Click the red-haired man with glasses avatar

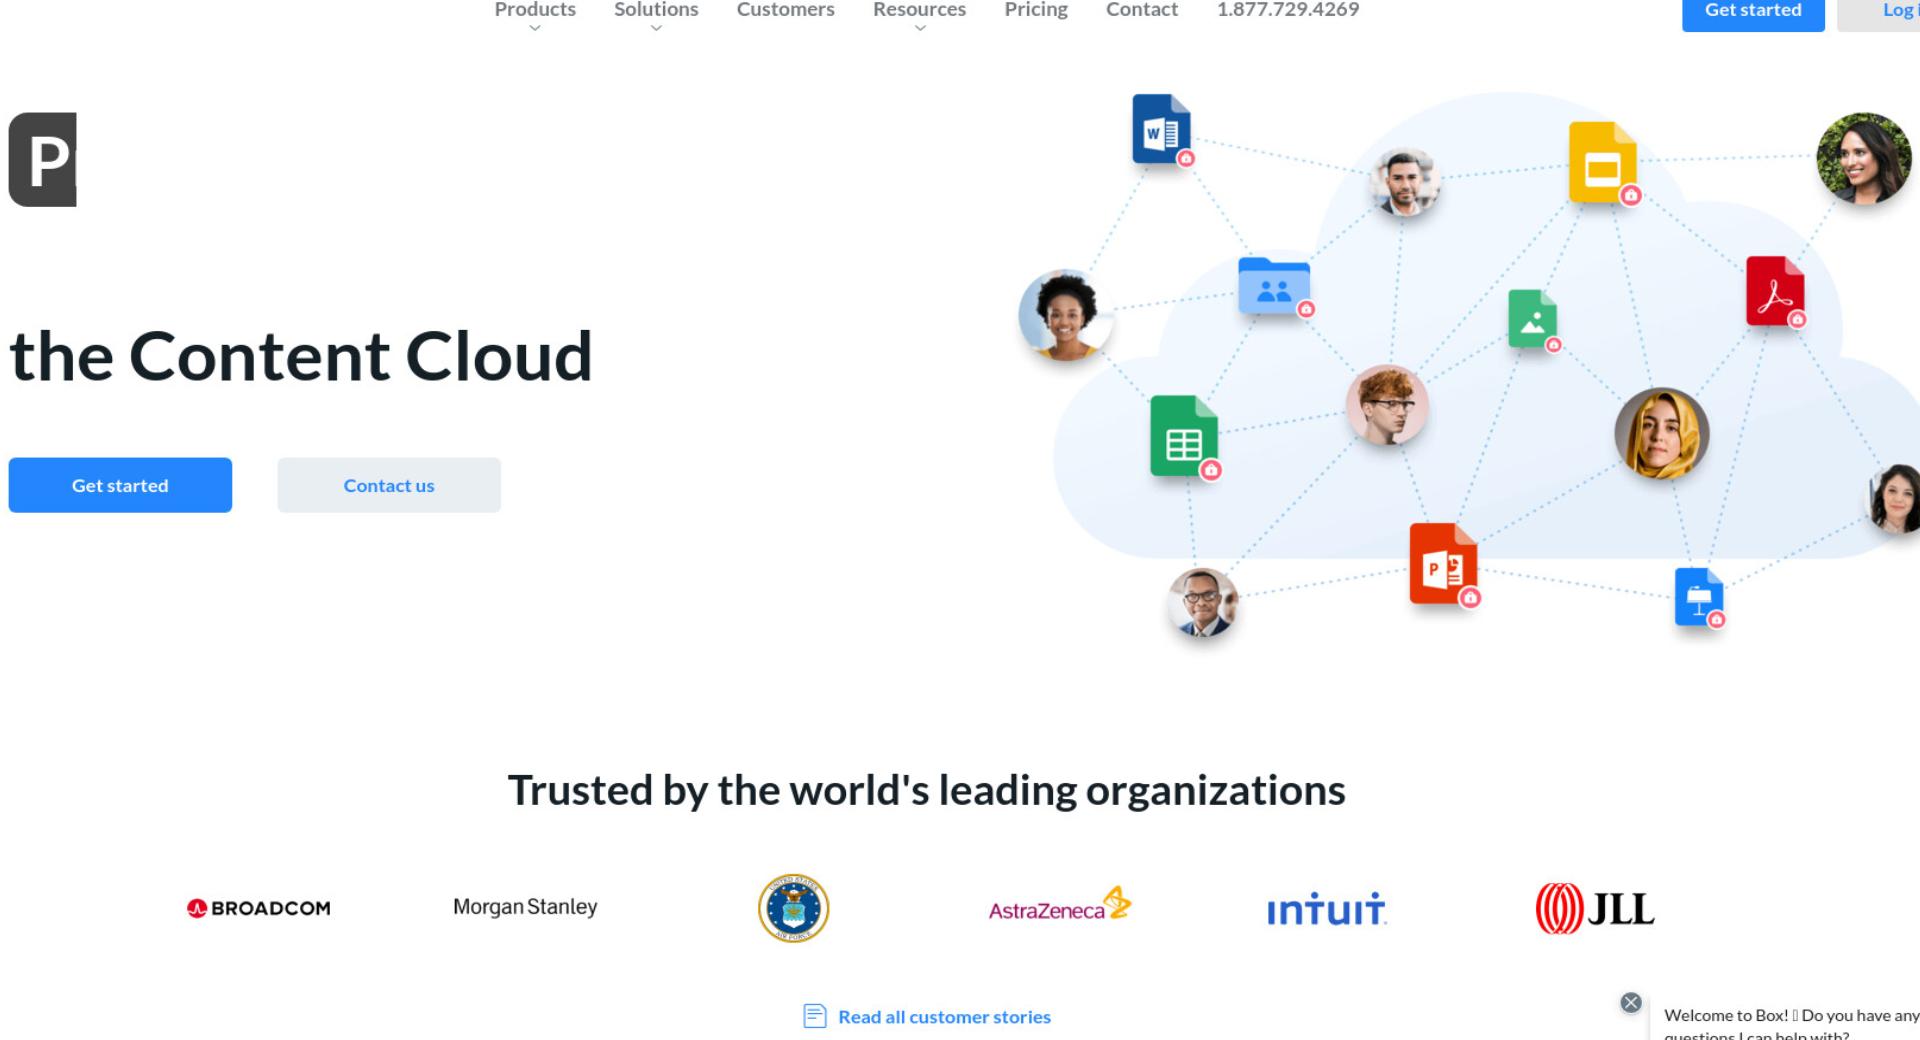pyautogui.click(x=1387, y=405)
